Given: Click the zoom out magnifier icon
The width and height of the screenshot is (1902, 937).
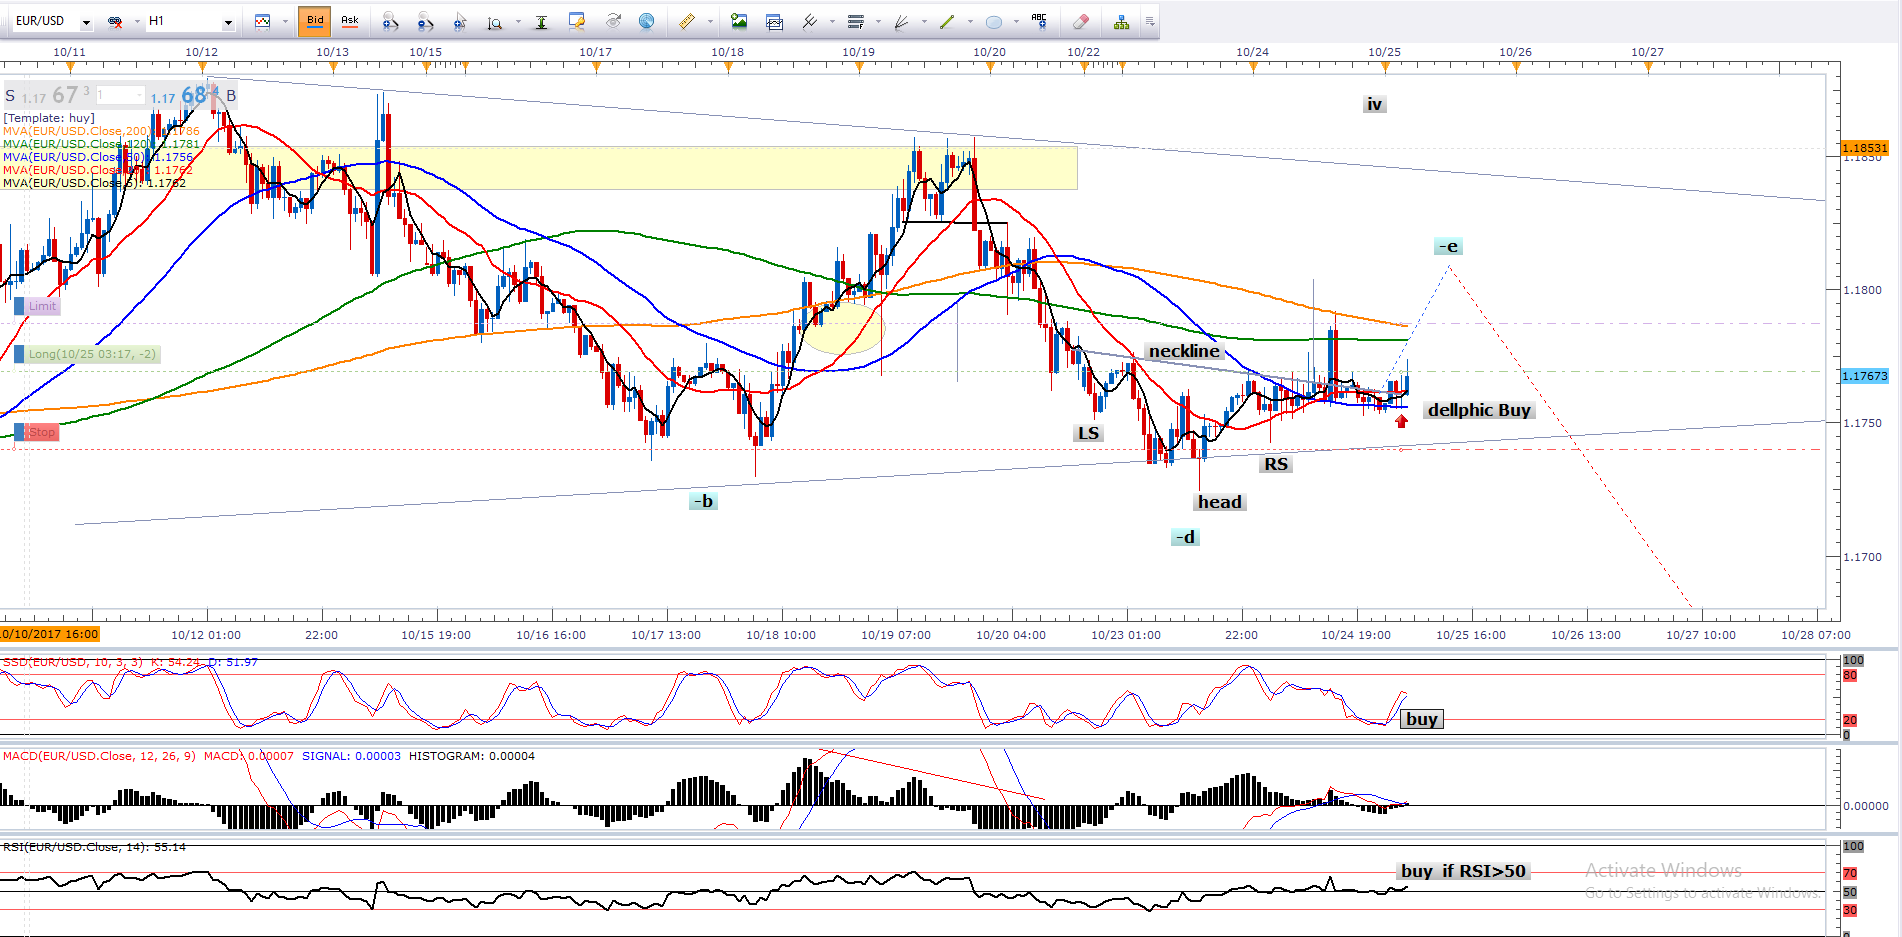Looking at the screenshot, I should point(425,21).
